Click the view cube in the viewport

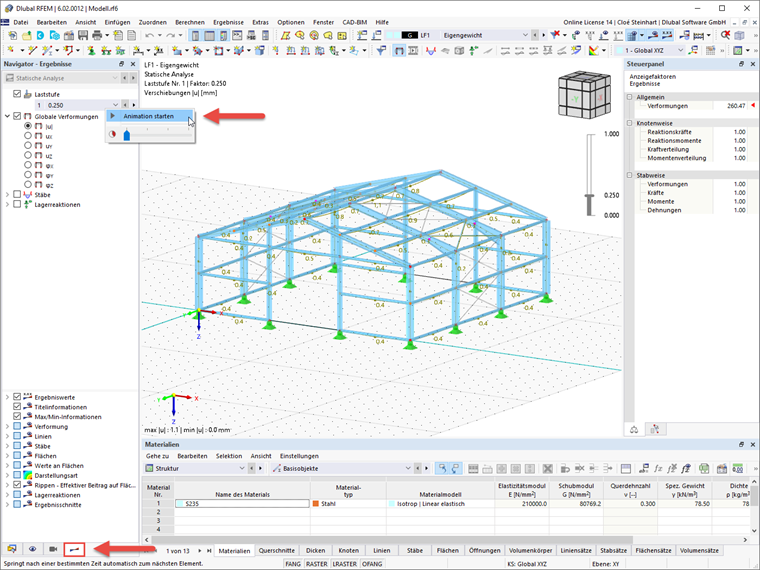[583, 95]
